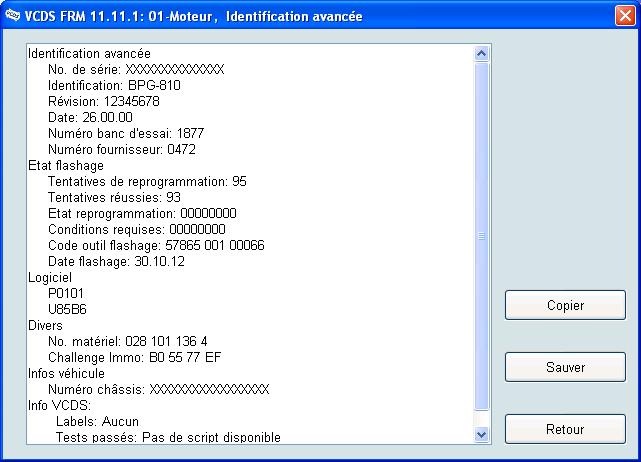Click 'Tentatives de reprogrammation: 95' line
This screenshot has height=462, width=641.
[147, 182]
